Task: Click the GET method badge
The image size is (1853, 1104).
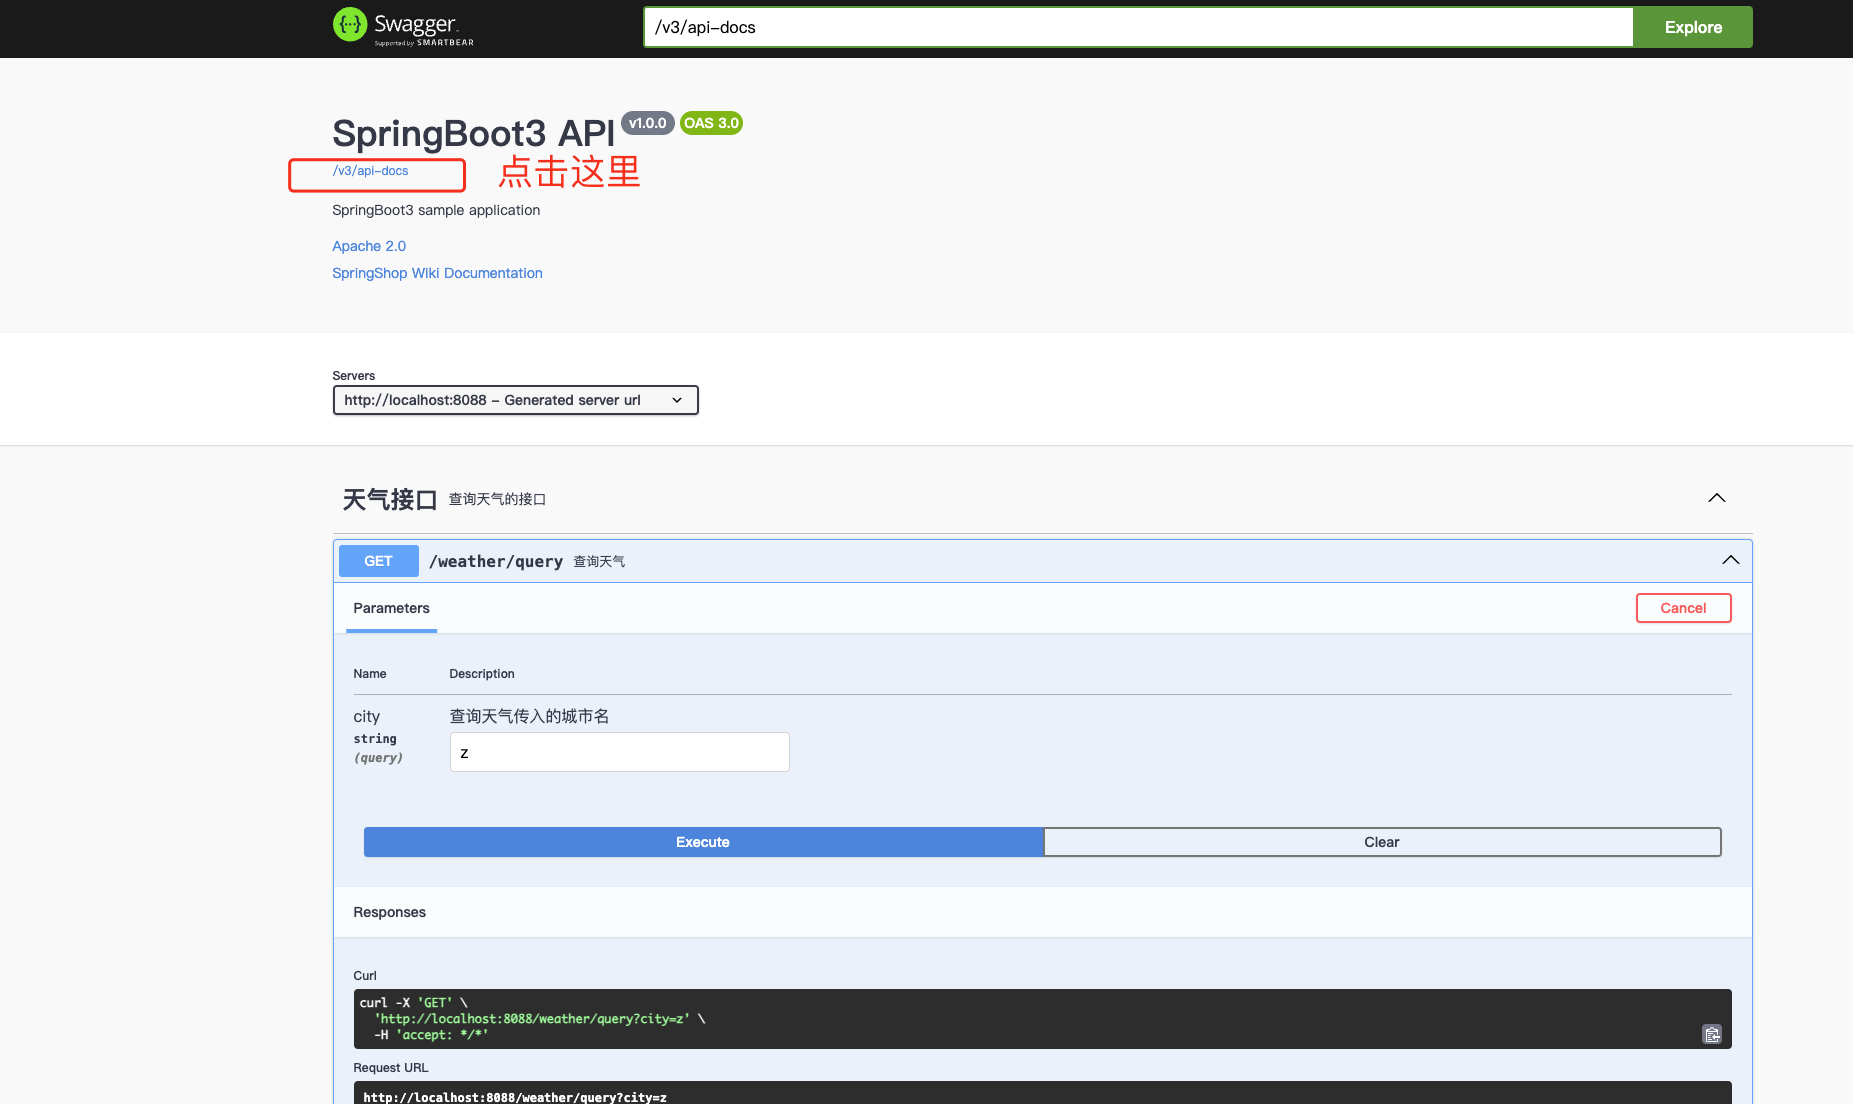Action: pyautogui.click(x=378, y=561)
